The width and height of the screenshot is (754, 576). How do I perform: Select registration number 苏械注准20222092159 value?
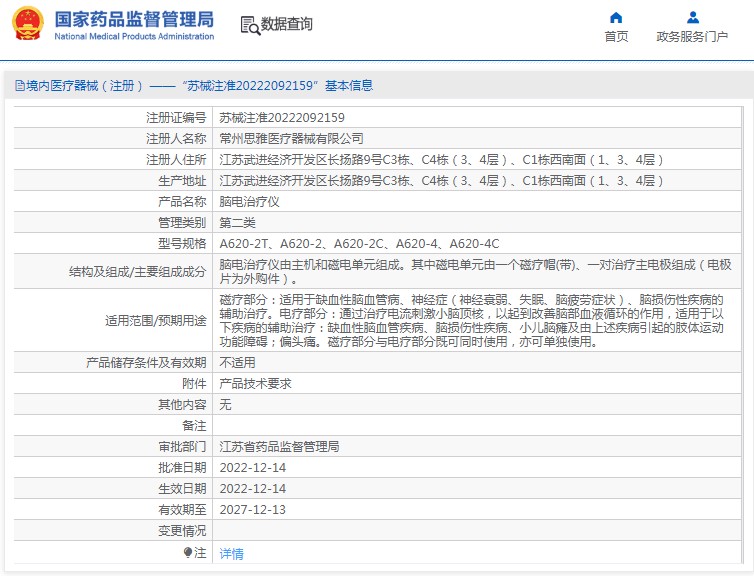tap(282, 118)
